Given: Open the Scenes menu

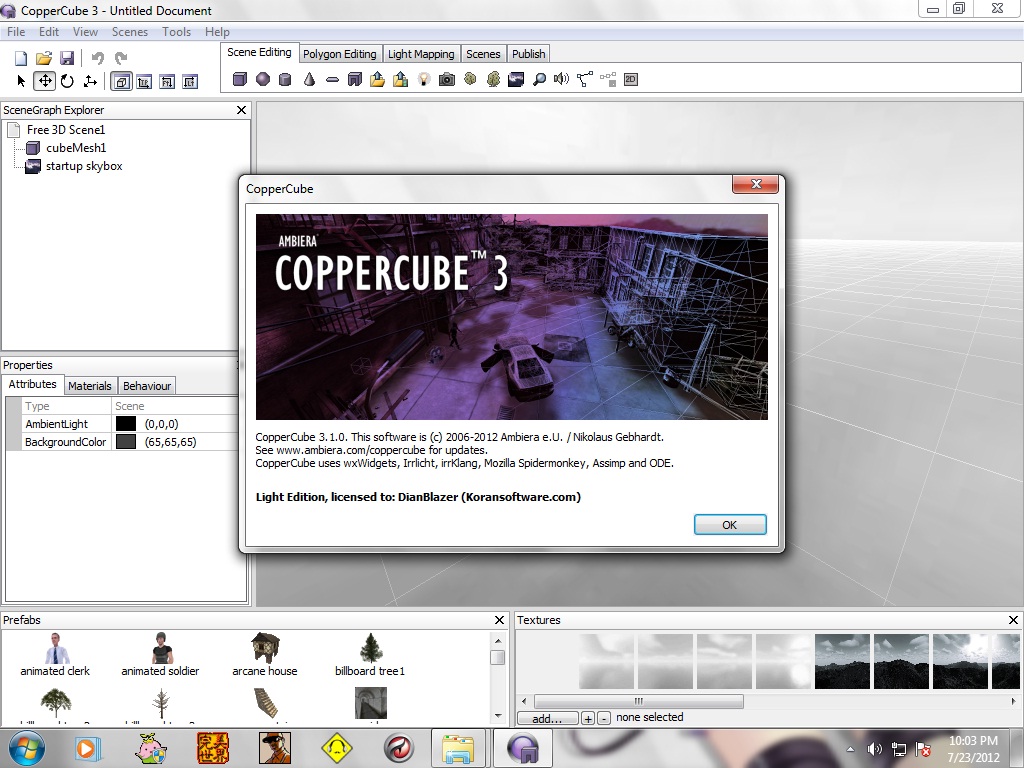Looking at the screenshot, I should 130,31.
